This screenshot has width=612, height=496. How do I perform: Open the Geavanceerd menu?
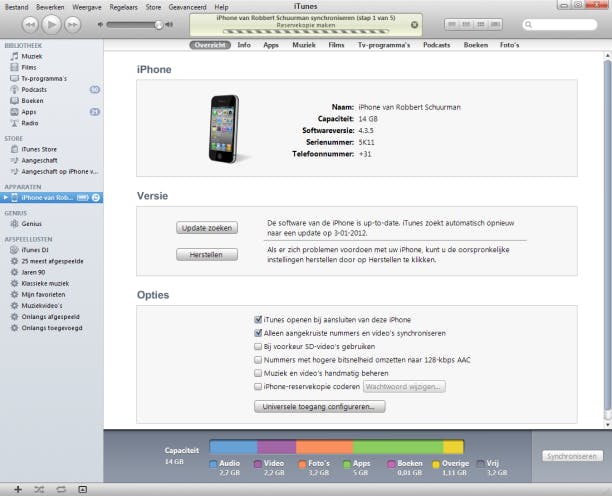click(187, 7)
